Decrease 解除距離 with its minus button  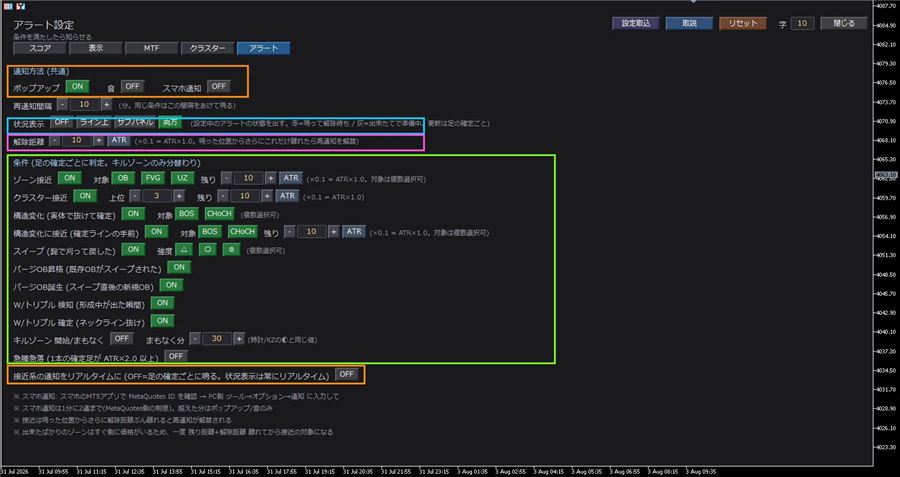point(54,141)
